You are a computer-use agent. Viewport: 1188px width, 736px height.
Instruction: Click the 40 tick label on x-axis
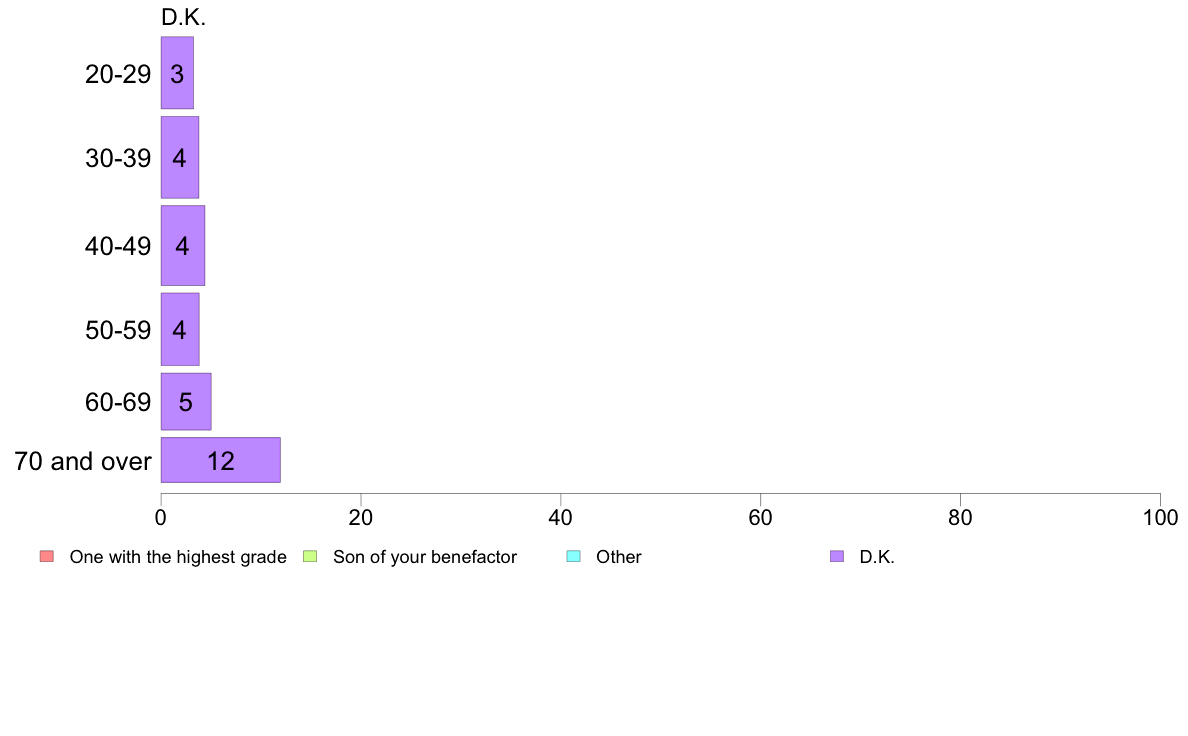point(561,518)
